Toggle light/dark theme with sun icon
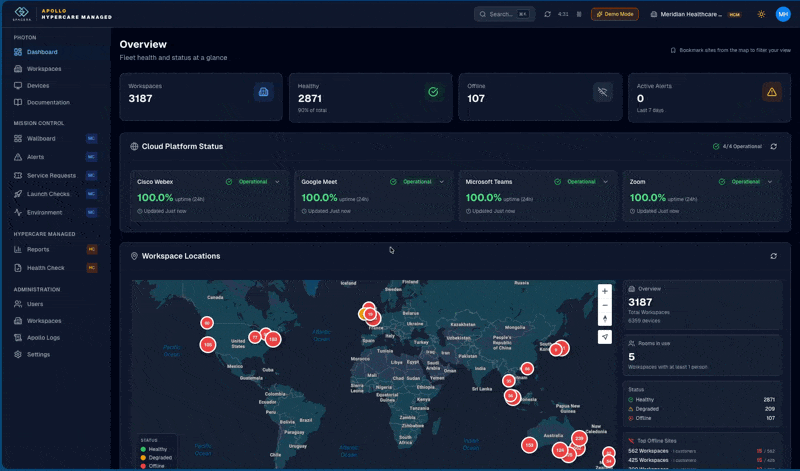 [x=761, y=14]
